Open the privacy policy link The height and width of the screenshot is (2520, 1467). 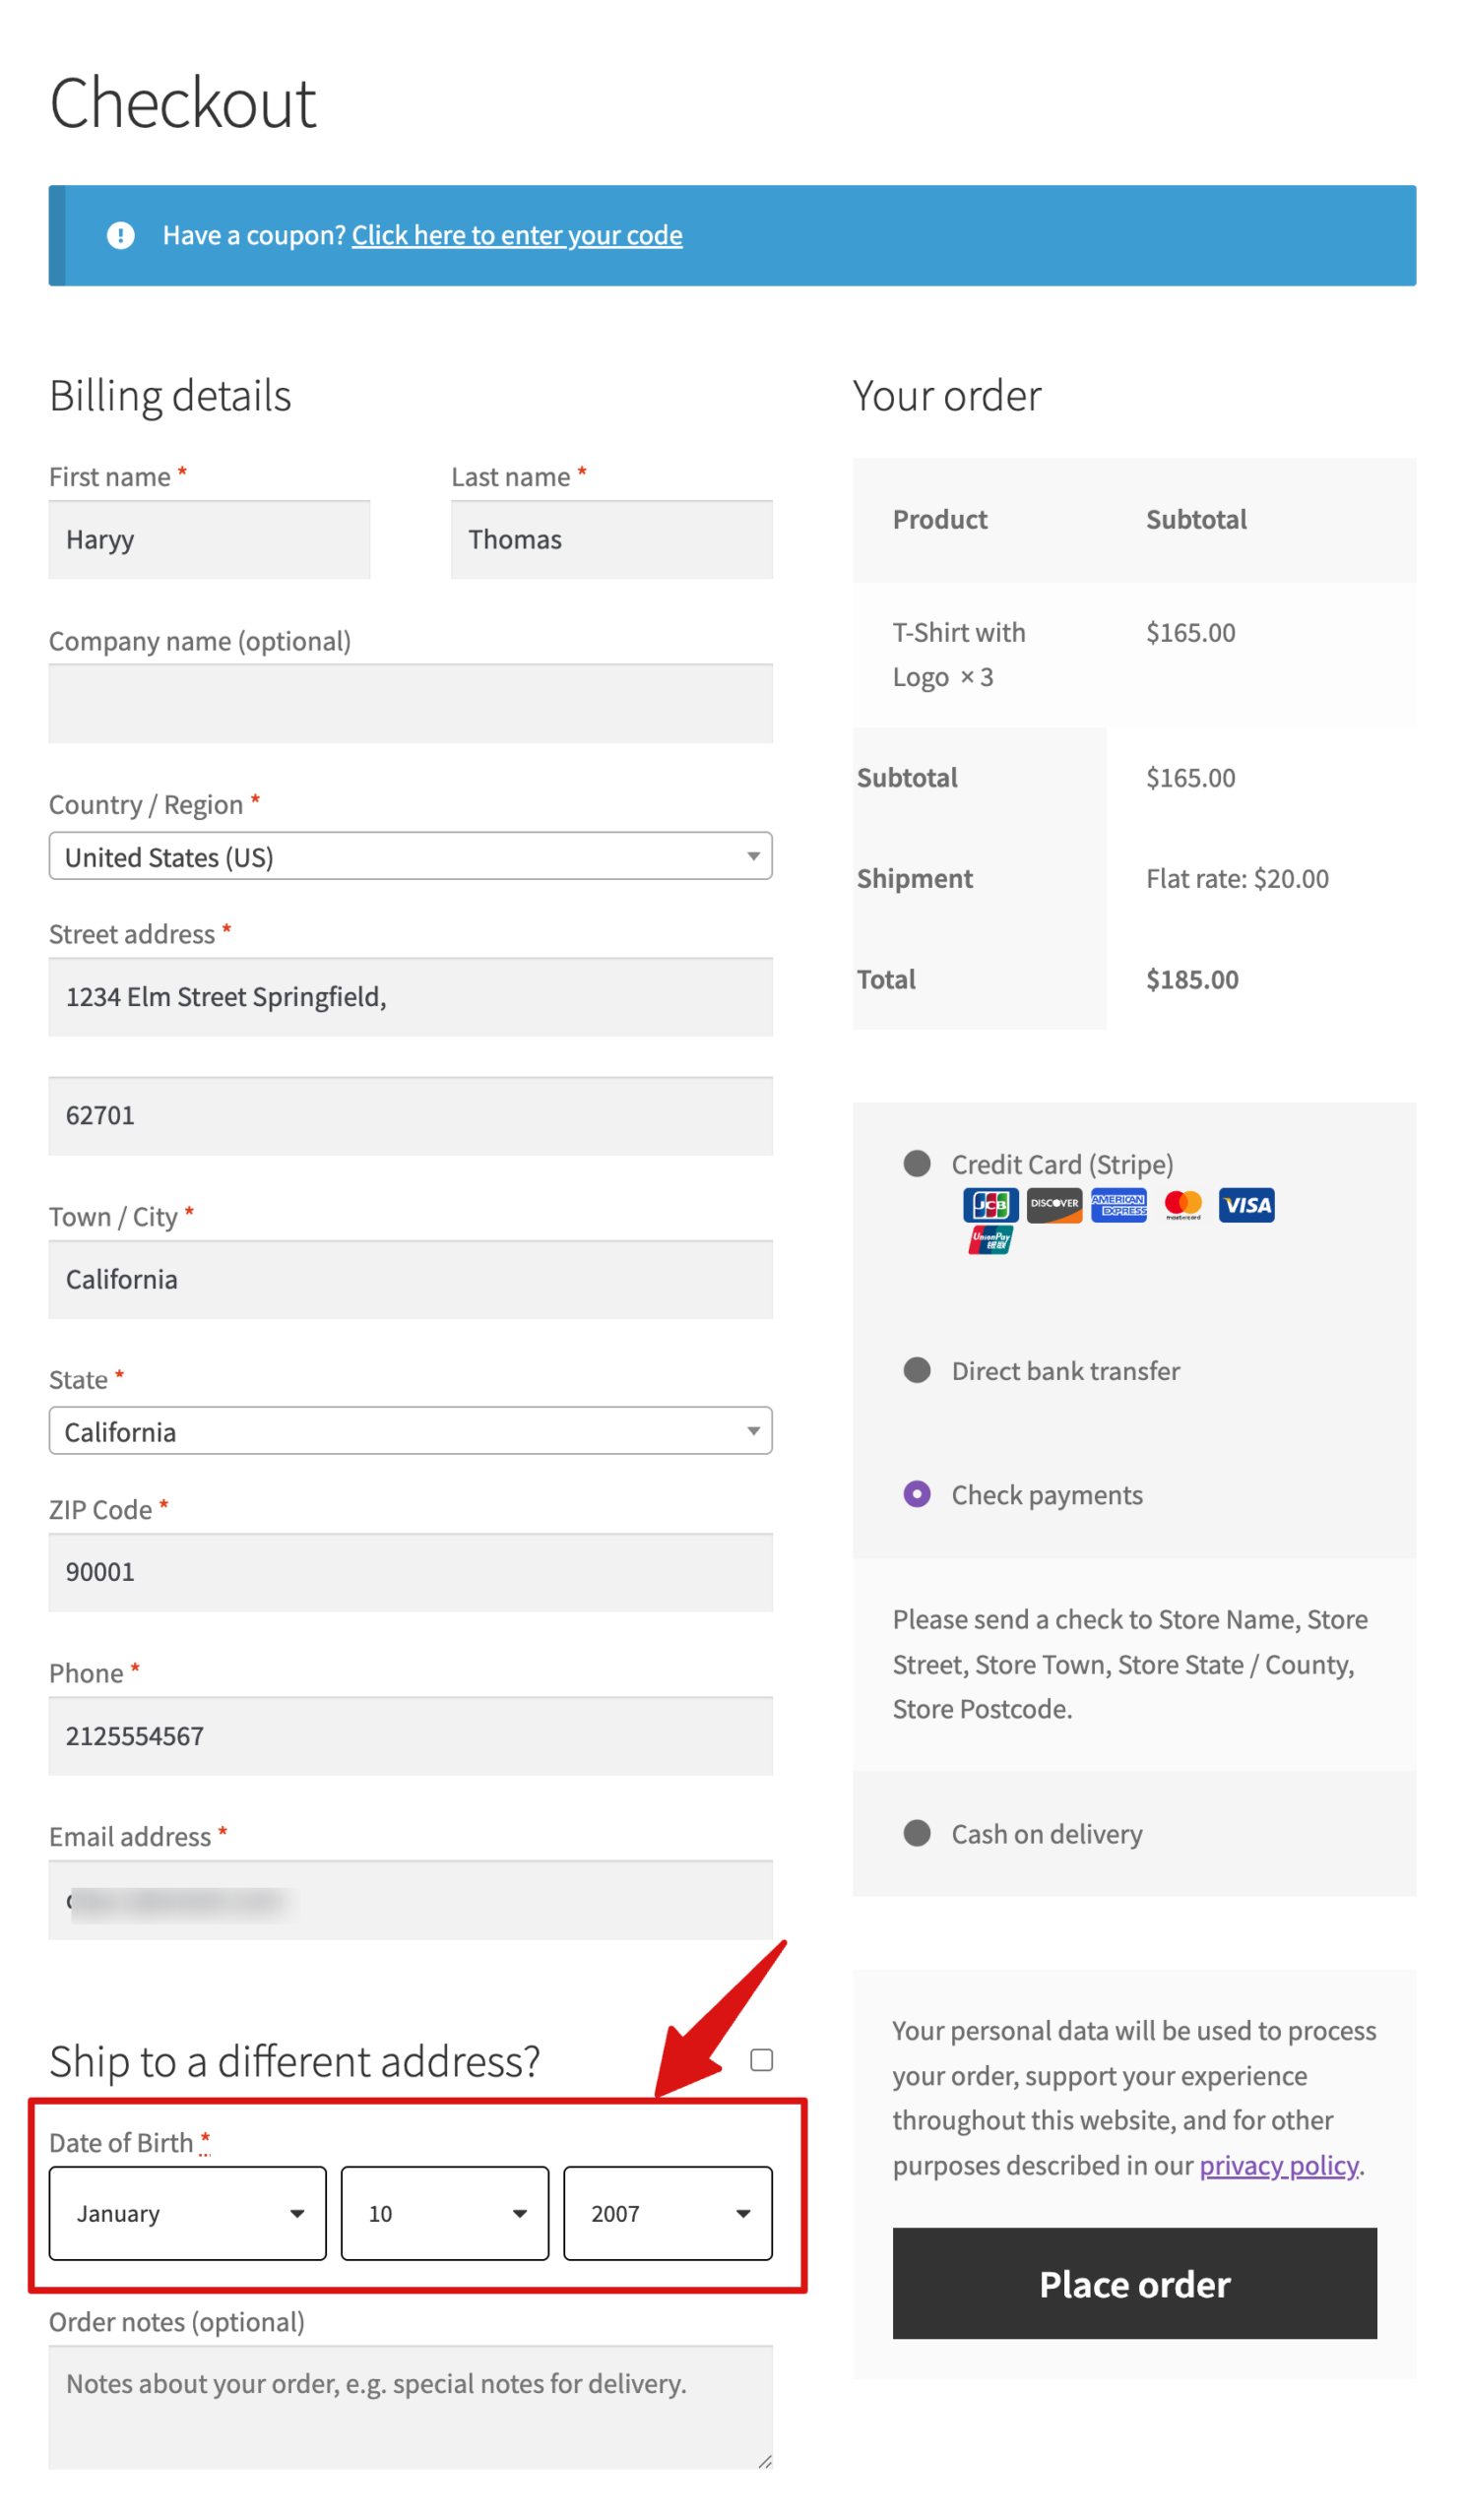[1279, 2166]
